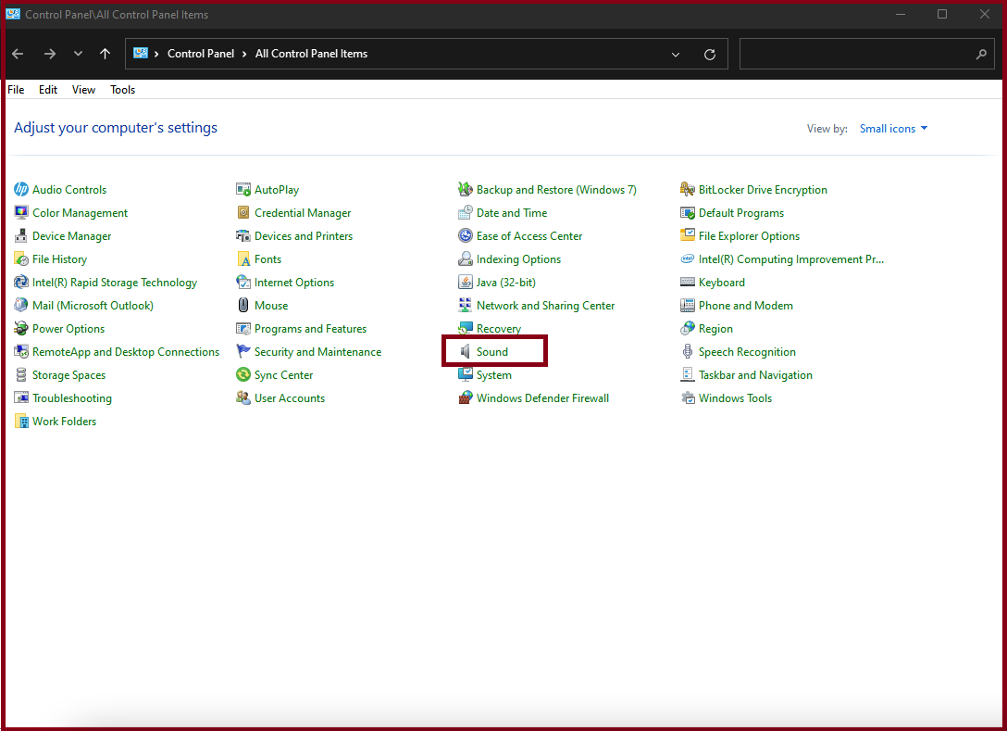Click the BitLocker Drive Encryption icon
The width and height of the screenshot is (1007, 731).
pyautogui.click(x=688, y=189)
